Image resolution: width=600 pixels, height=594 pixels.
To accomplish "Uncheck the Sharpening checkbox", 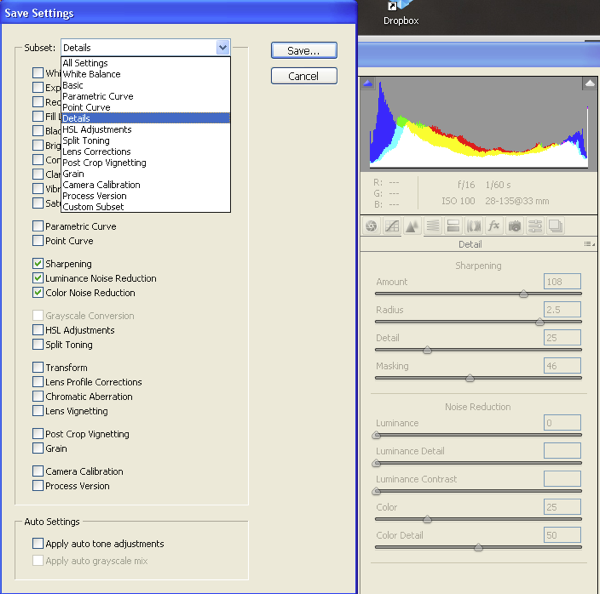I will tap(38, 264).
